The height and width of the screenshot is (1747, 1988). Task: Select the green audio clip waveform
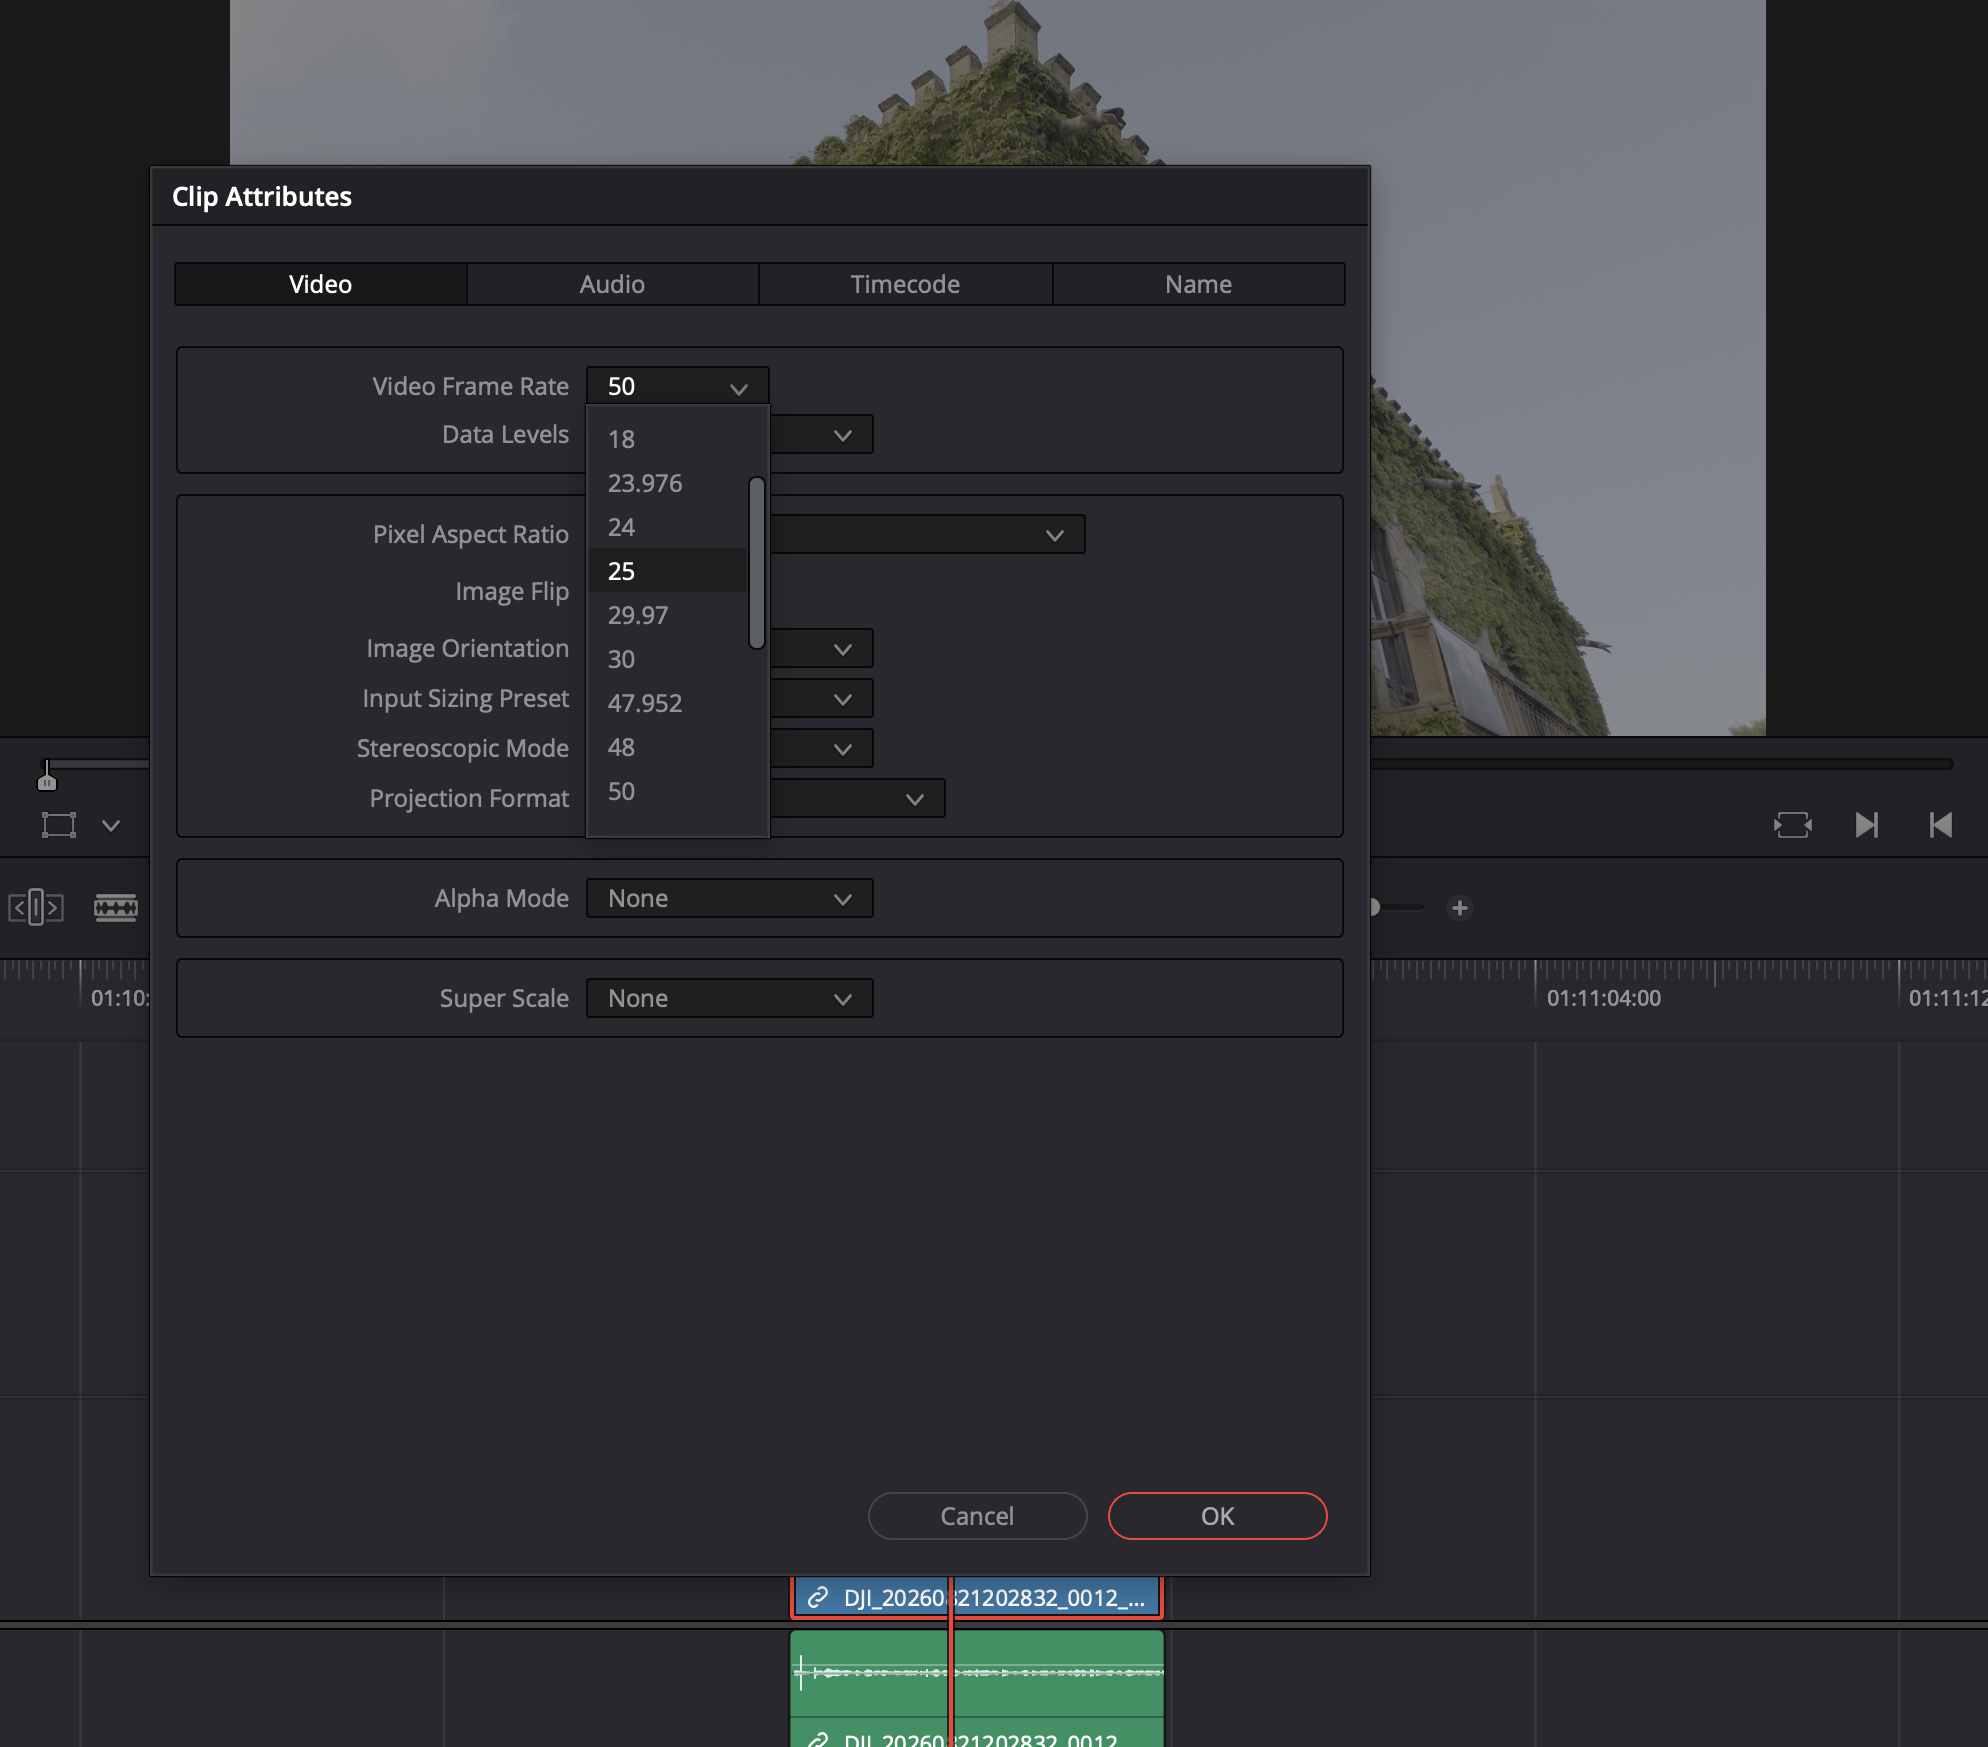[977, 1673]
